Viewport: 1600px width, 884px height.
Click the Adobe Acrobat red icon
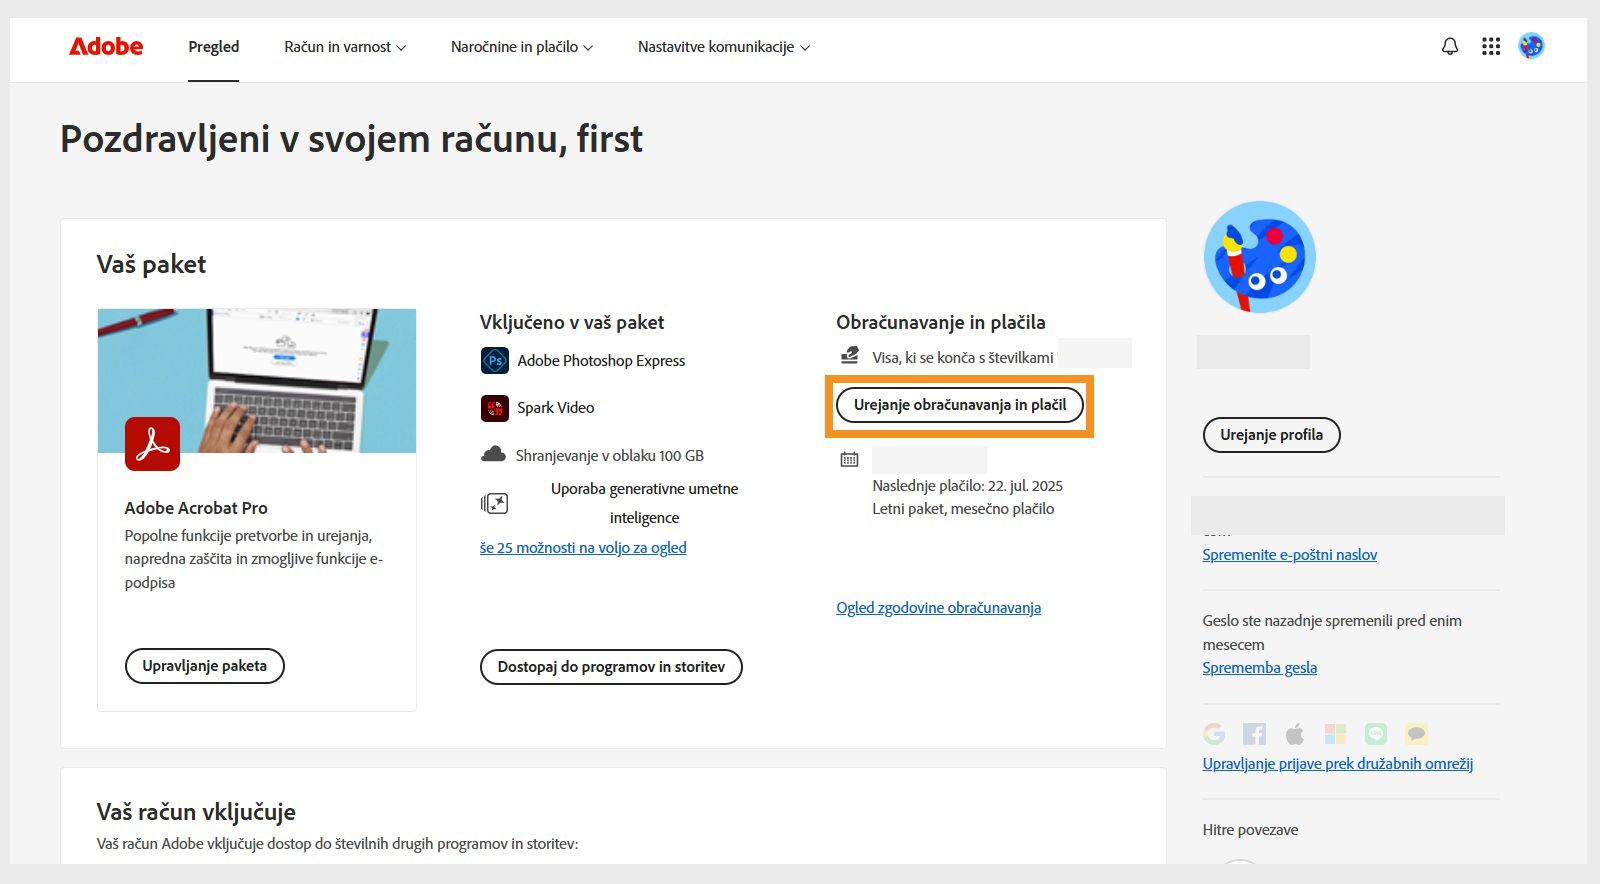152,444
